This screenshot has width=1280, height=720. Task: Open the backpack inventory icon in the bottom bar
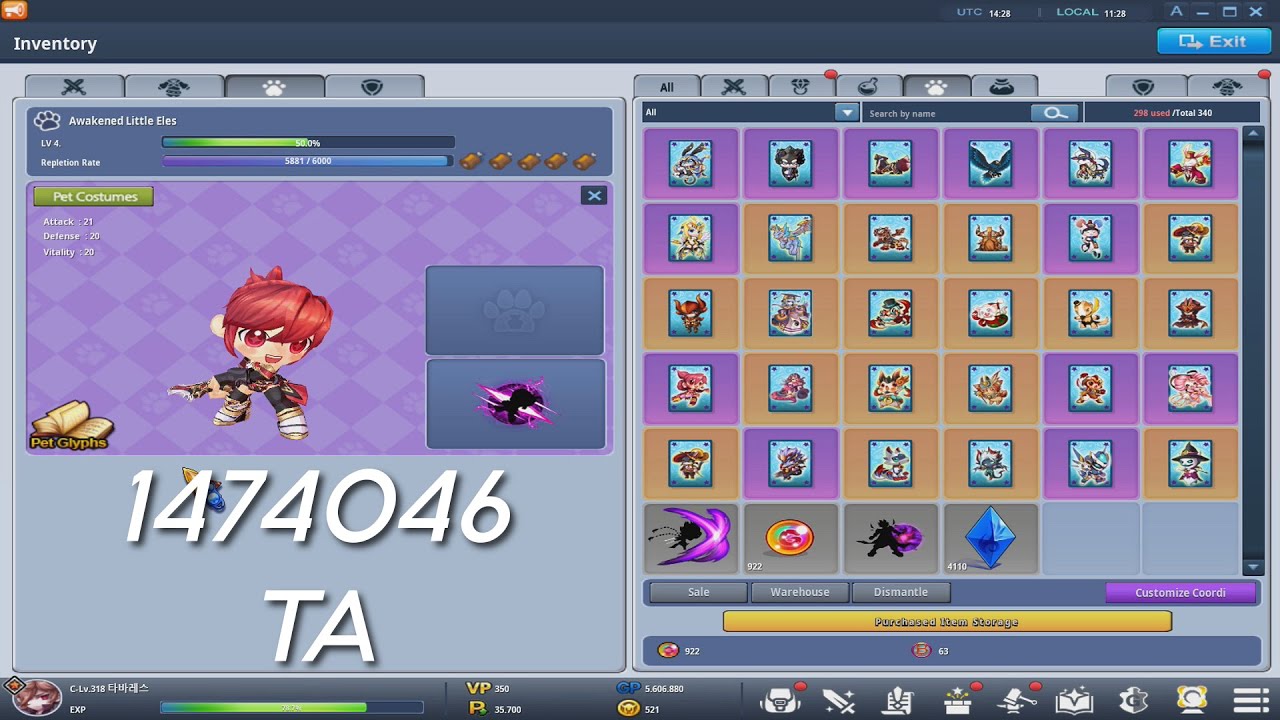coord(781,699)
